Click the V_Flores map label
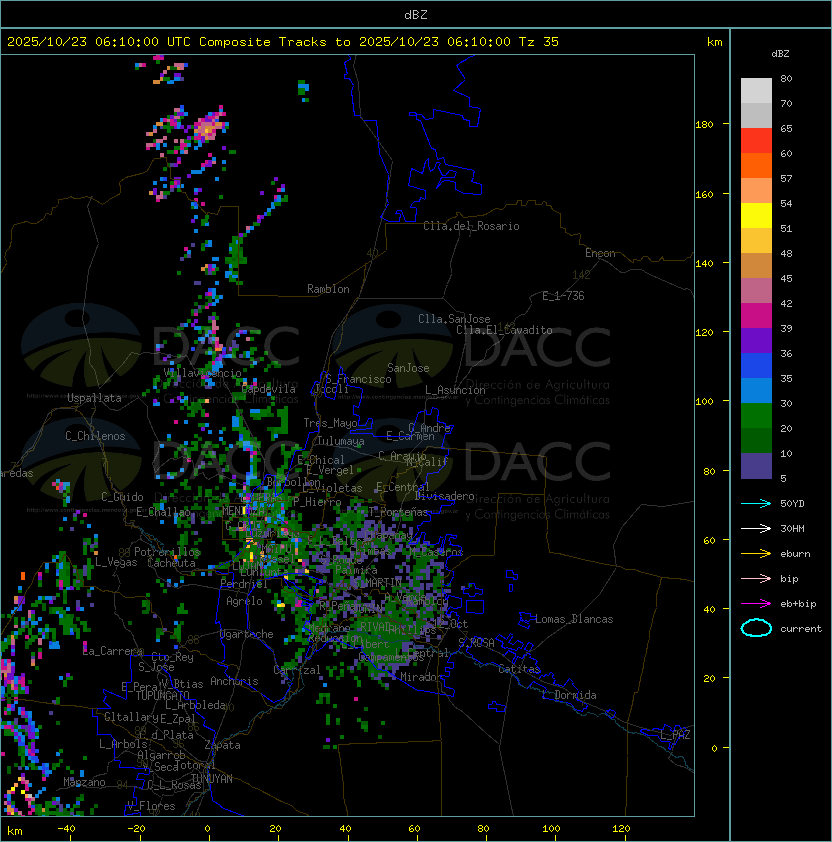This screenshot has height=842, width=832. pyautogui.click(x=151, y=806)
